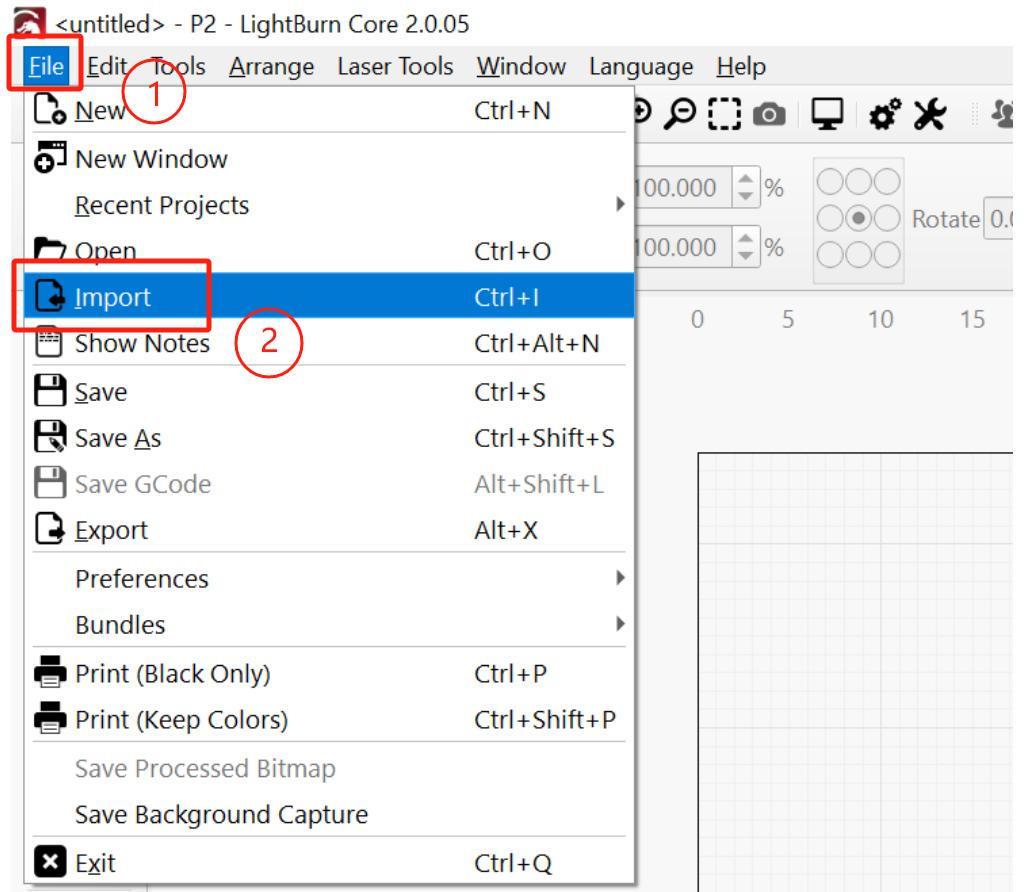Click the Show Notes notepad icon
1024x892 pixels.
point(49,342)
